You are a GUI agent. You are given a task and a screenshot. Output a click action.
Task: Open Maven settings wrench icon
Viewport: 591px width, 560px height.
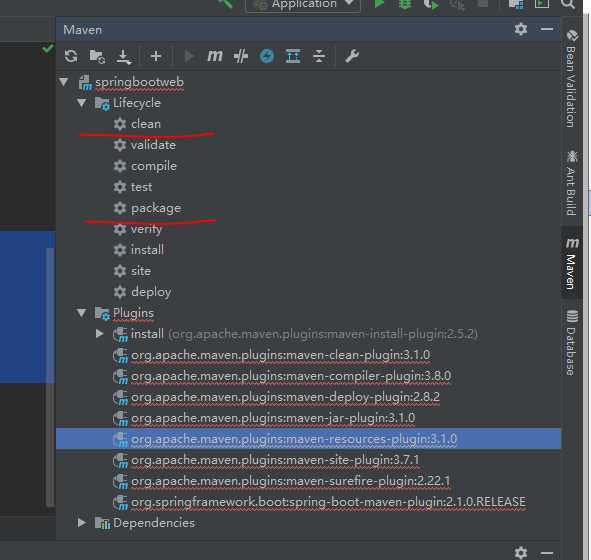tap(352, 57)
